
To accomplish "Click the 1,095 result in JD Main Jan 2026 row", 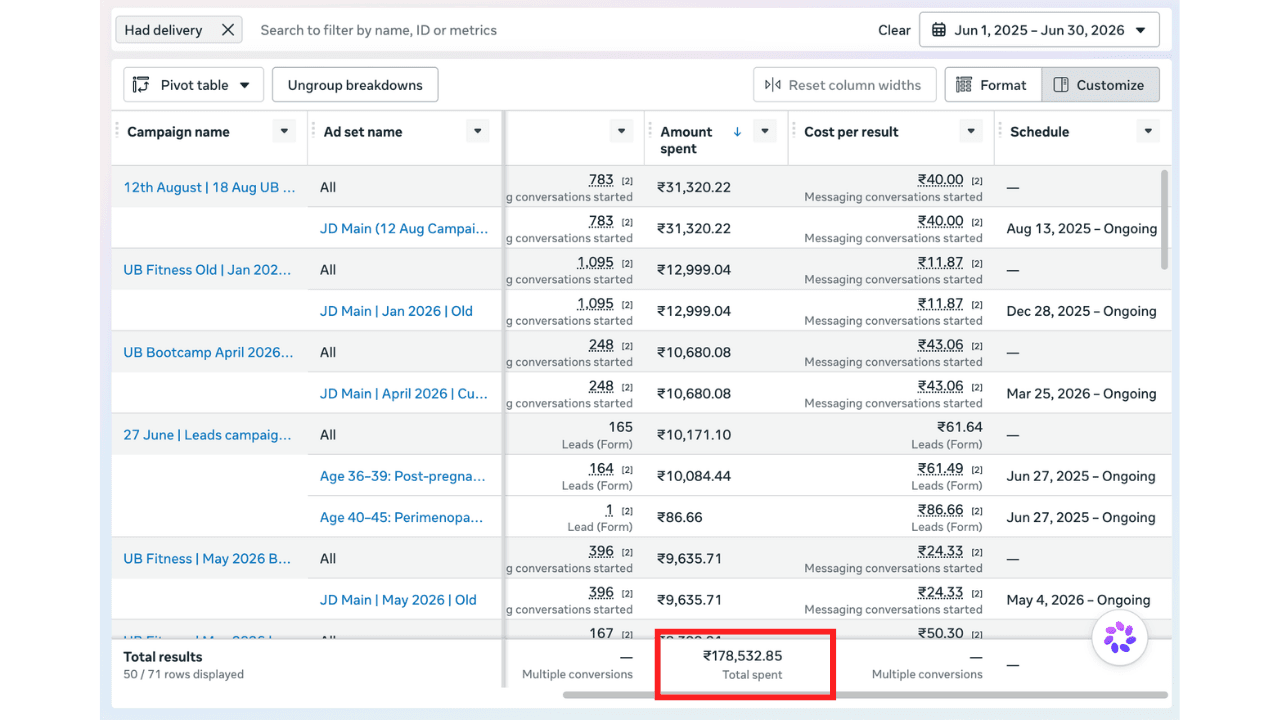I will coord(595,303).
